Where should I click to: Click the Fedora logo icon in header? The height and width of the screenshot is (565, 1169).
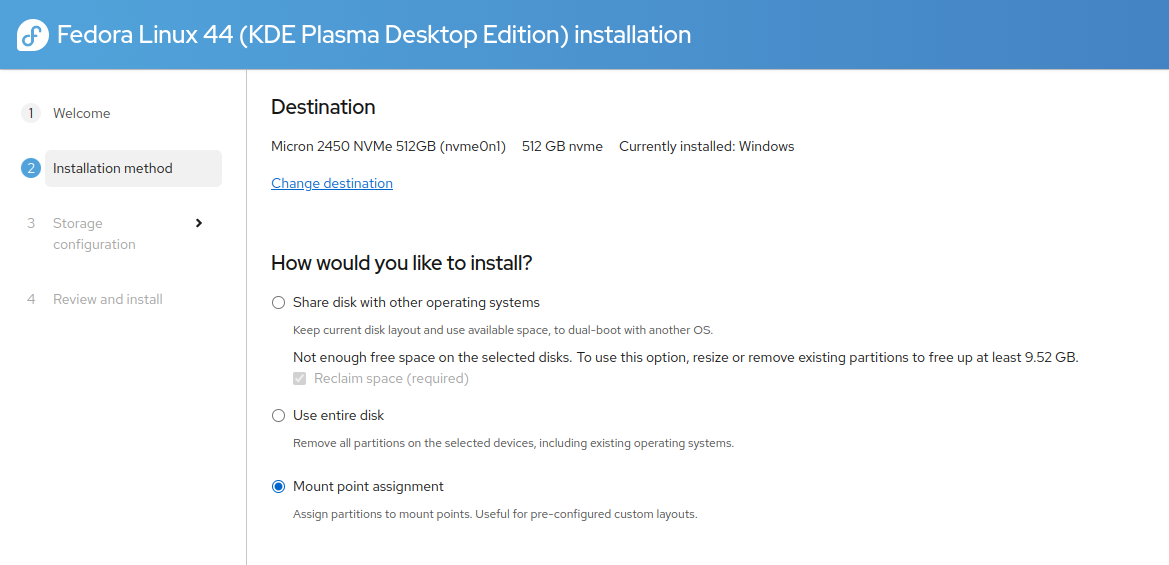click(33, 35)
